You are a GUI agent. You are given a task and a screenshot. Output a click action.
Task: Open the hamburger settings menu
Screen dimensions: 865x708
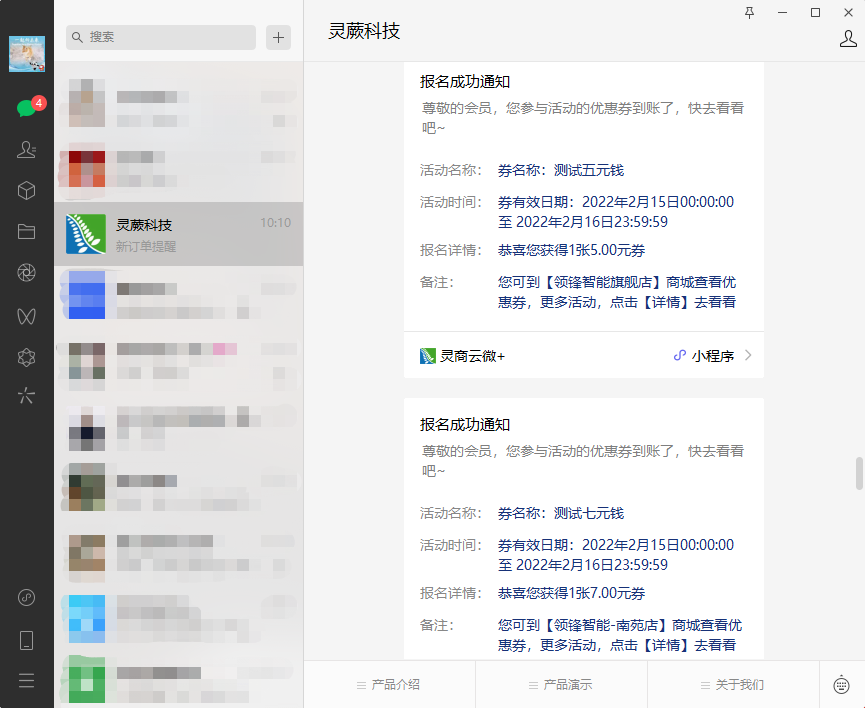tap(26, 680)
